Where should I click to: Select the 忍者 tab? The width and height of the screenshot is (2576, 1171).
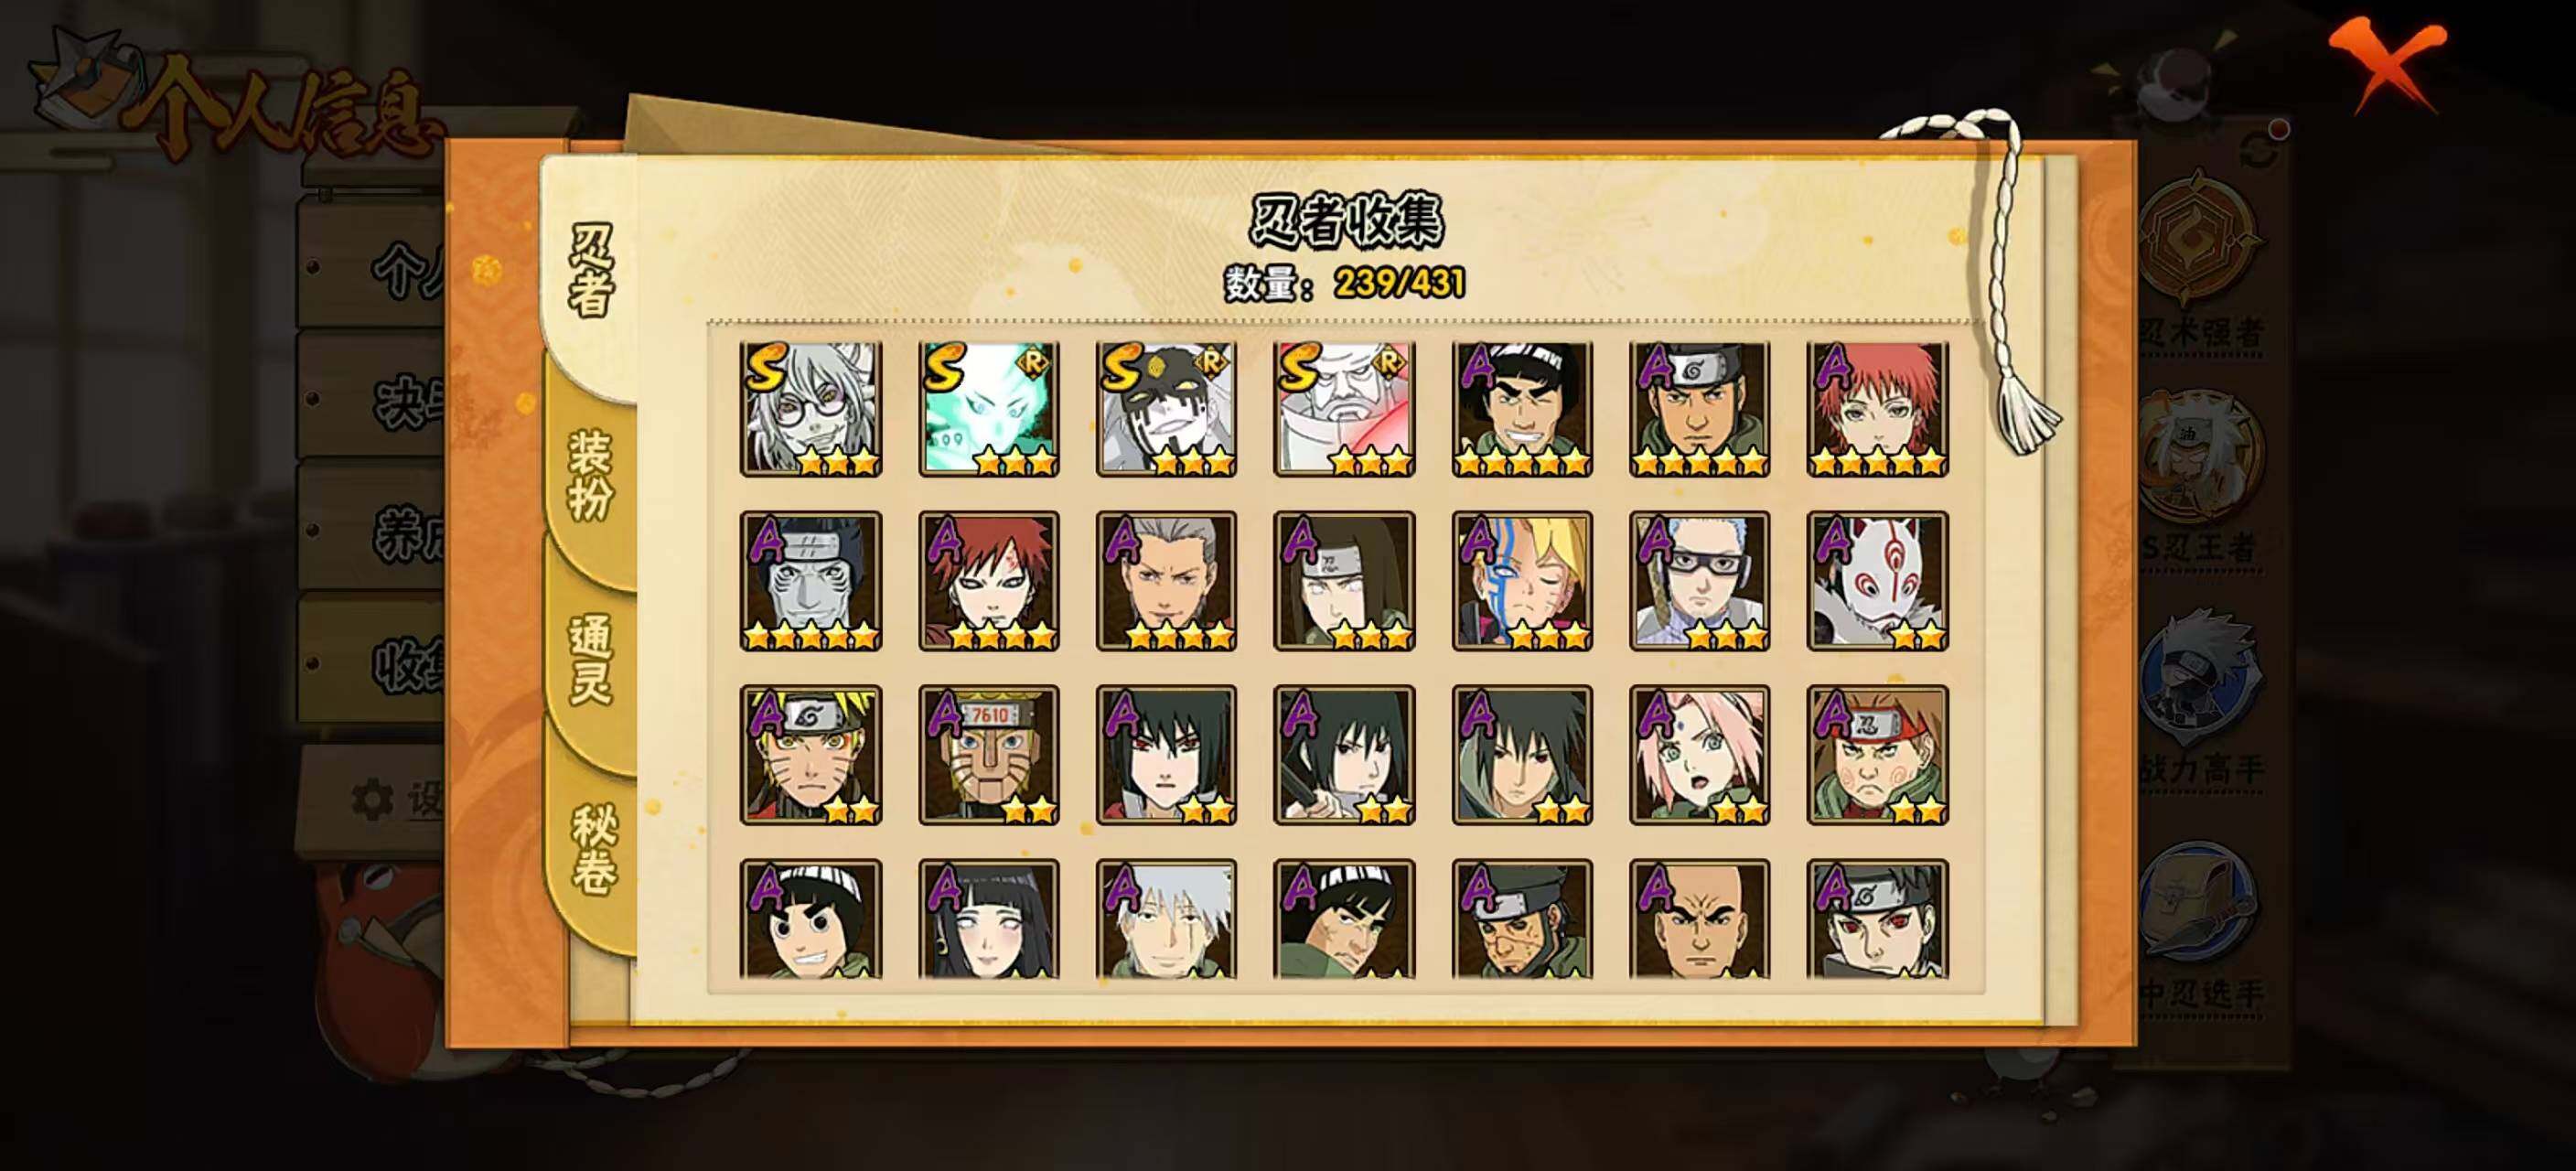tap(590, 270)
